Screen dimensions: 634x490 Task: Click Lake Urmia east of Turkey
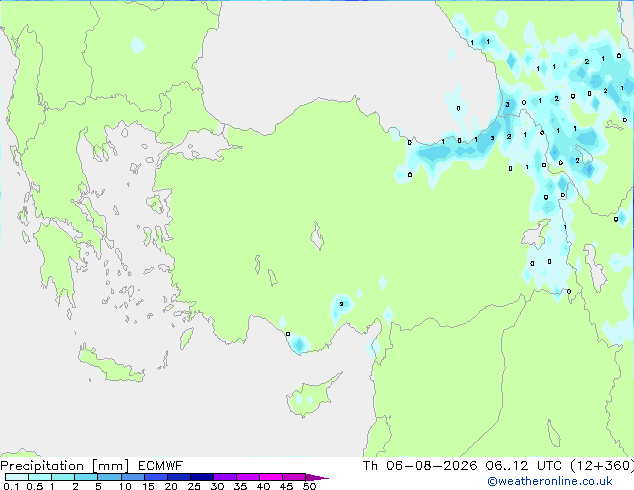click(595, 268)
